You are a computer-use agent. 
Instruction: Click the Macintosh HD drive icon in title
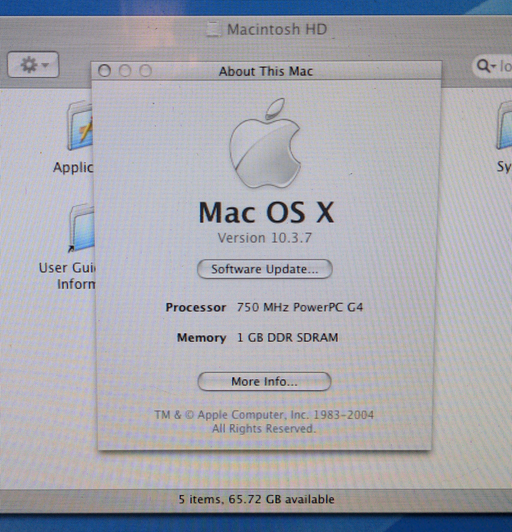point(213,29)
